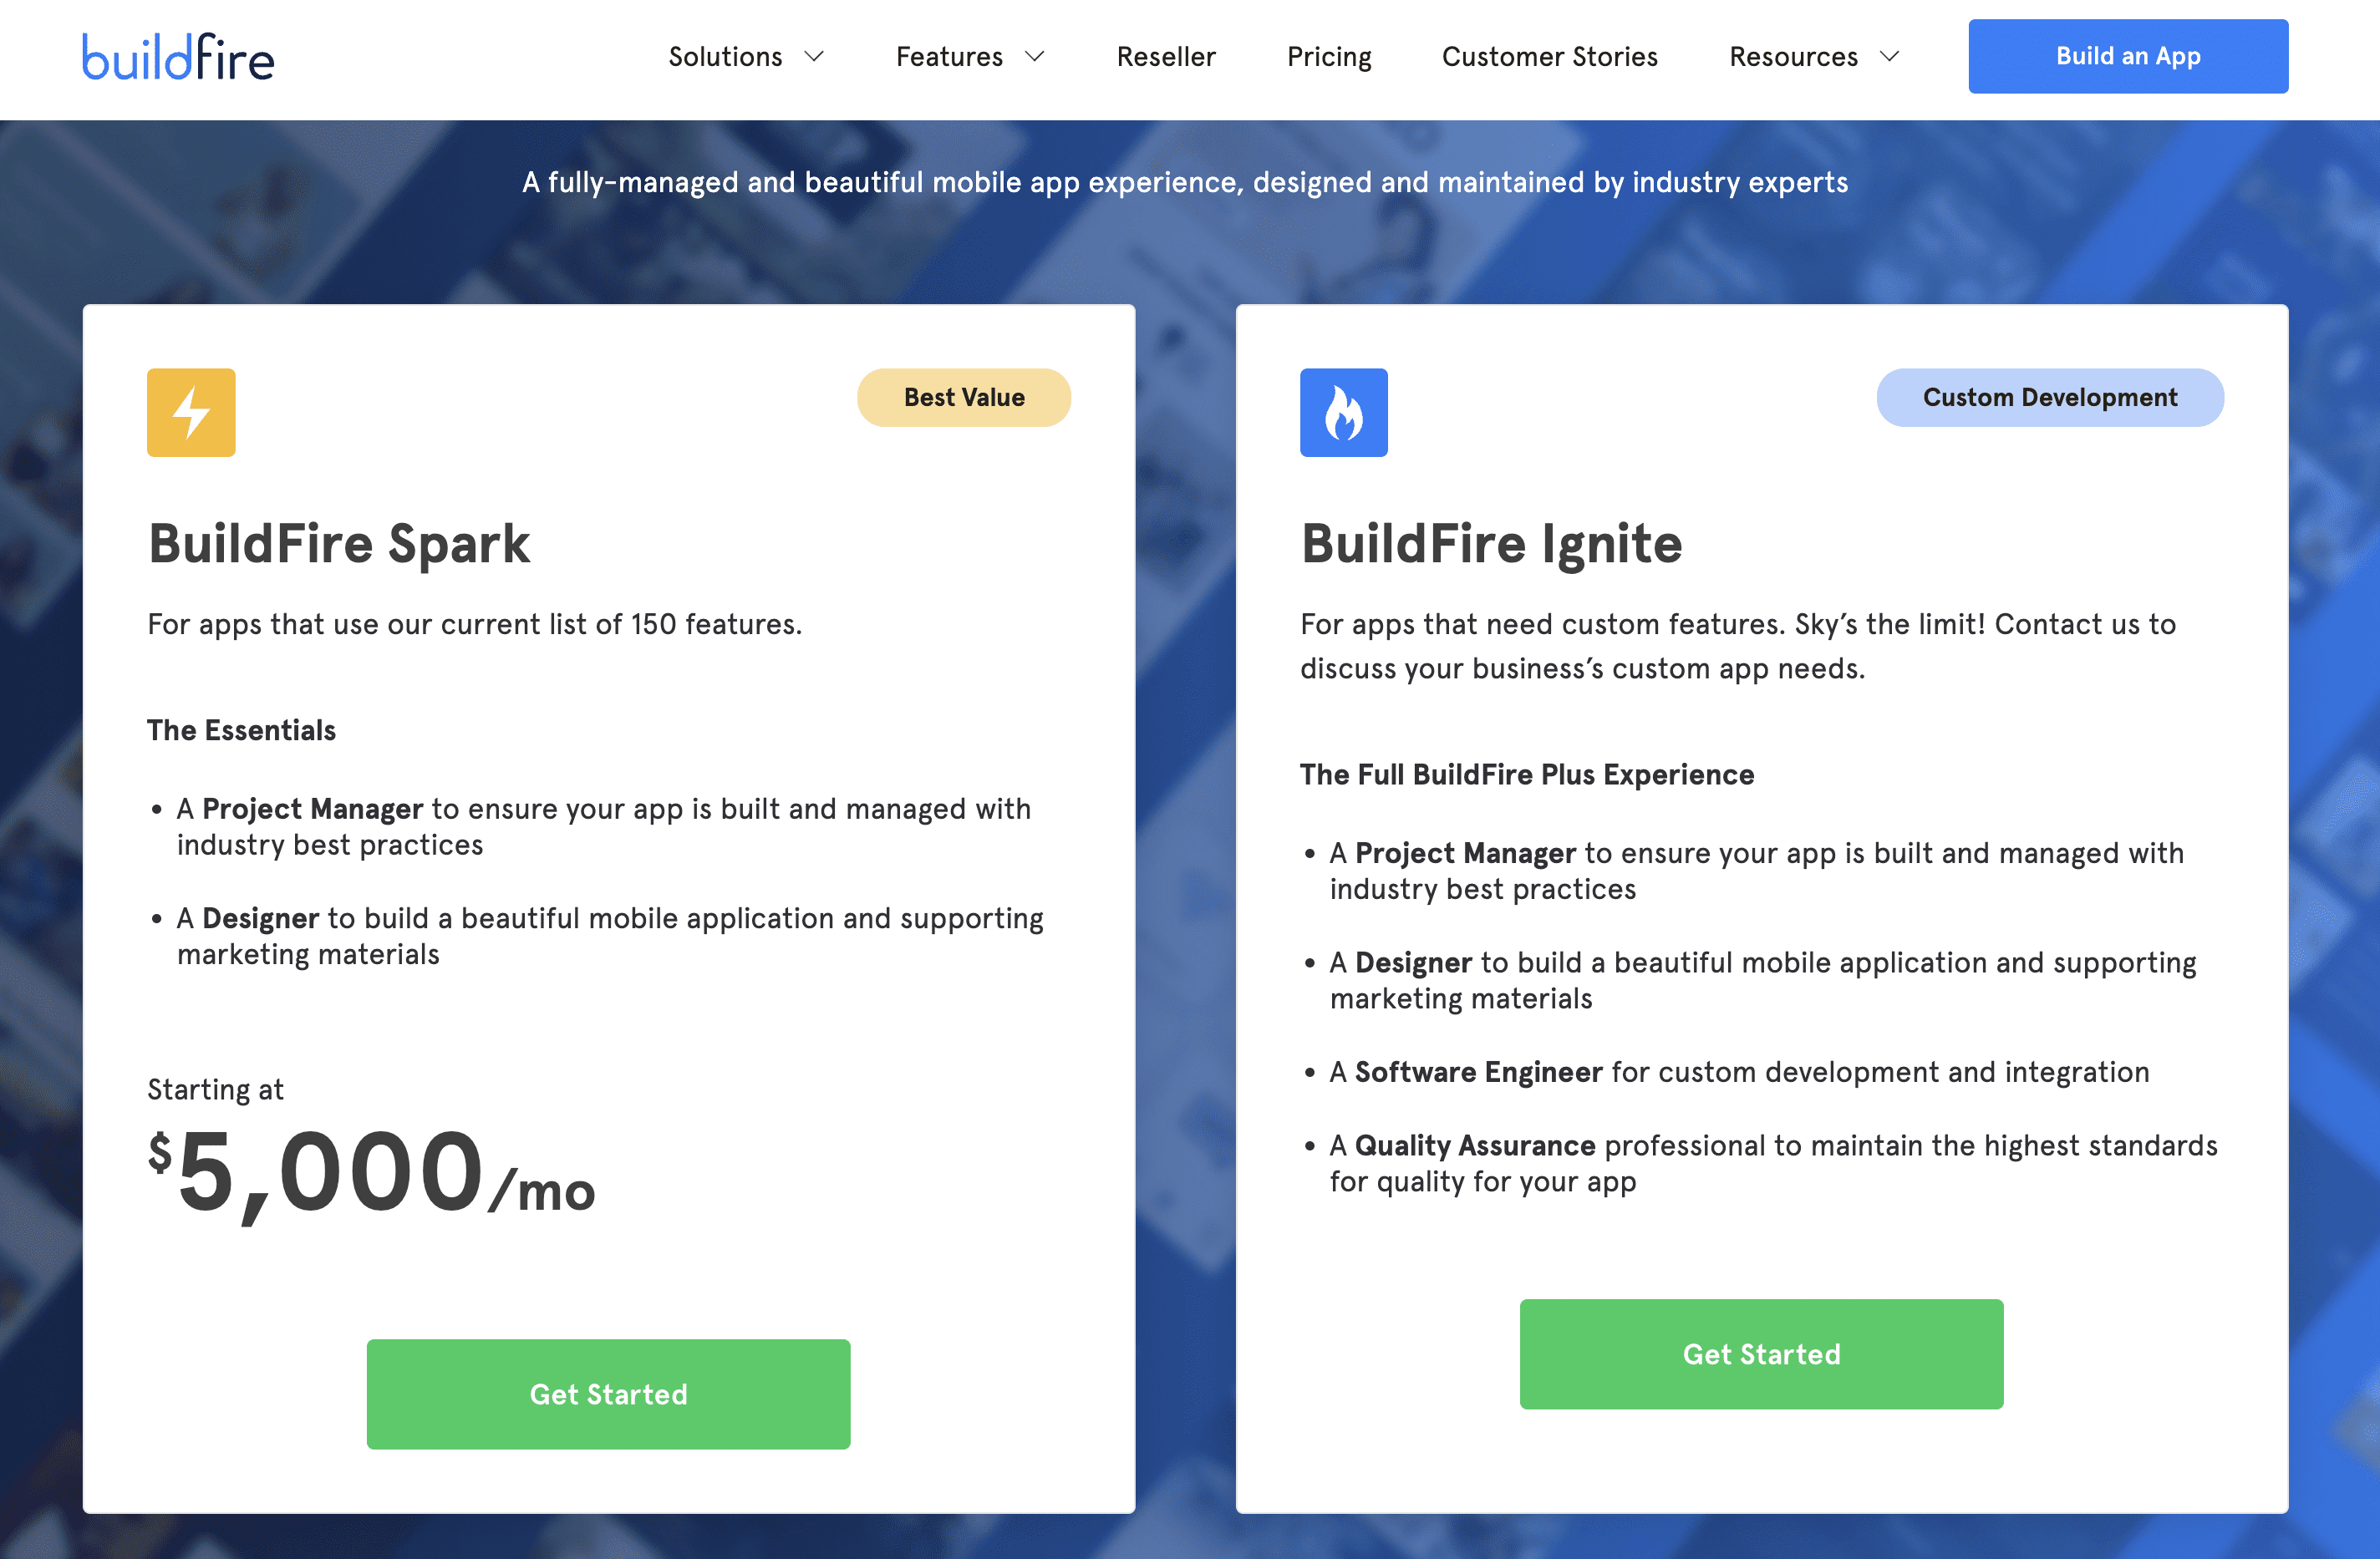Viewport: 2380px width, 1559px height.
Task: Click 'For apps that need custom features' description
Action: click(x=1737, y=646)
